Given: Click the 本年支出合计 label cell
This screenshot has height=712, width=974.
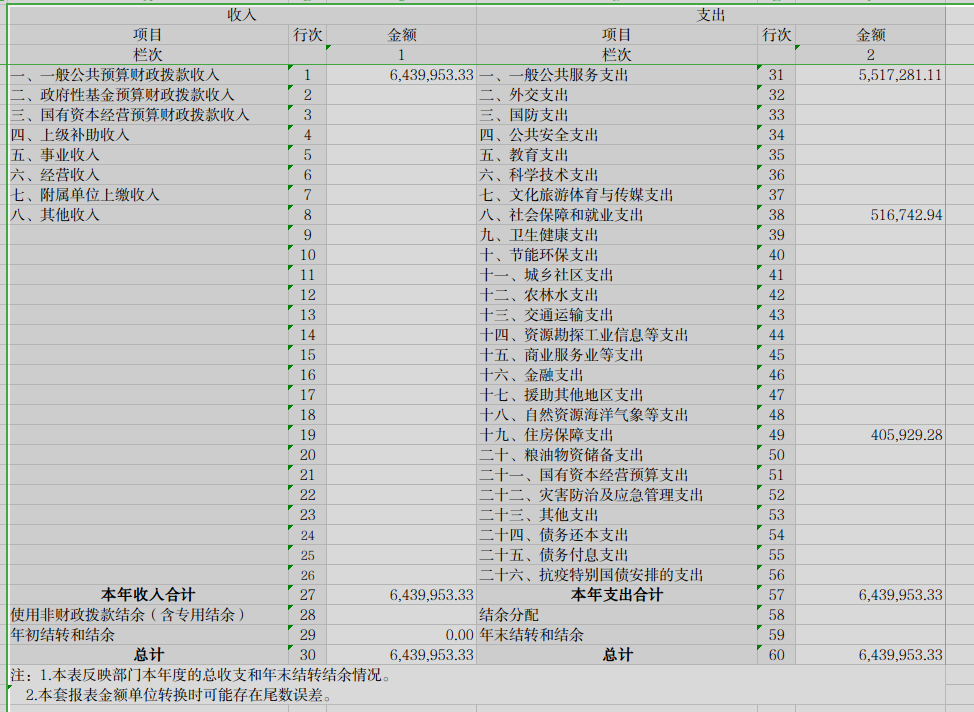Looking at the screenshot, I should point(616,595).
